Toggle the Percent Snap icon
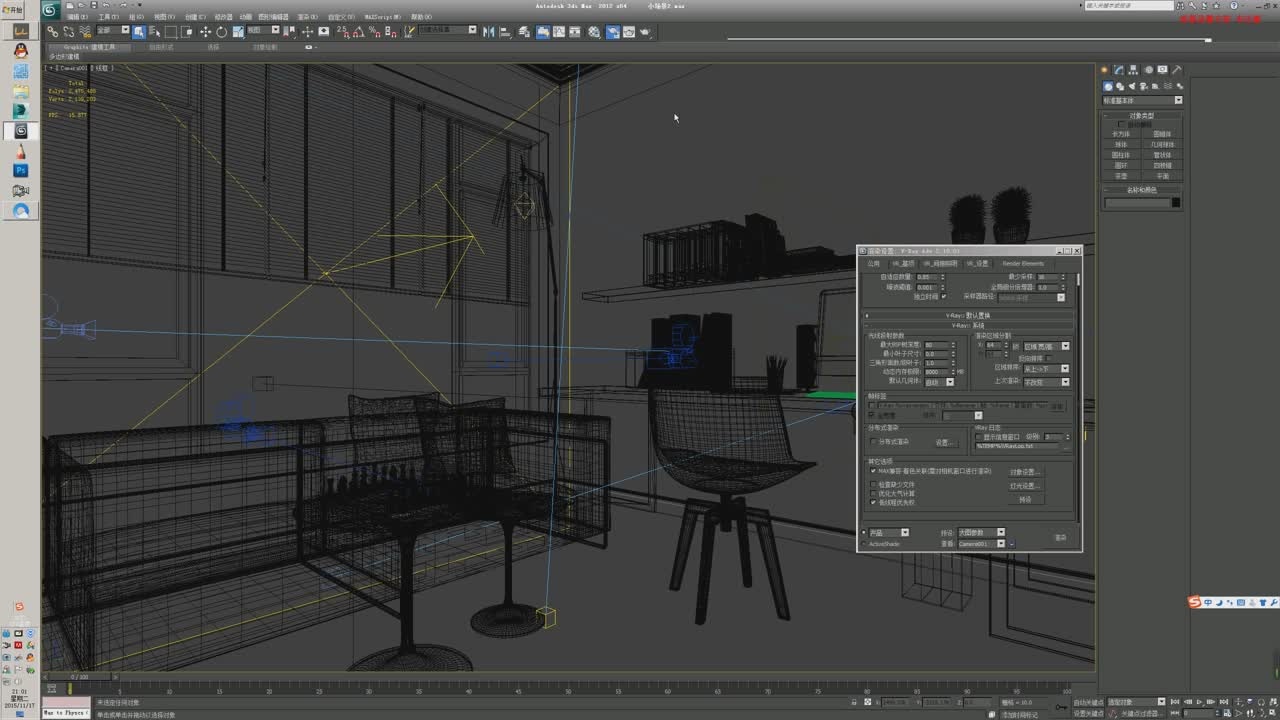This screenshot has height=720, width=1280. click(x=374, y=31)
